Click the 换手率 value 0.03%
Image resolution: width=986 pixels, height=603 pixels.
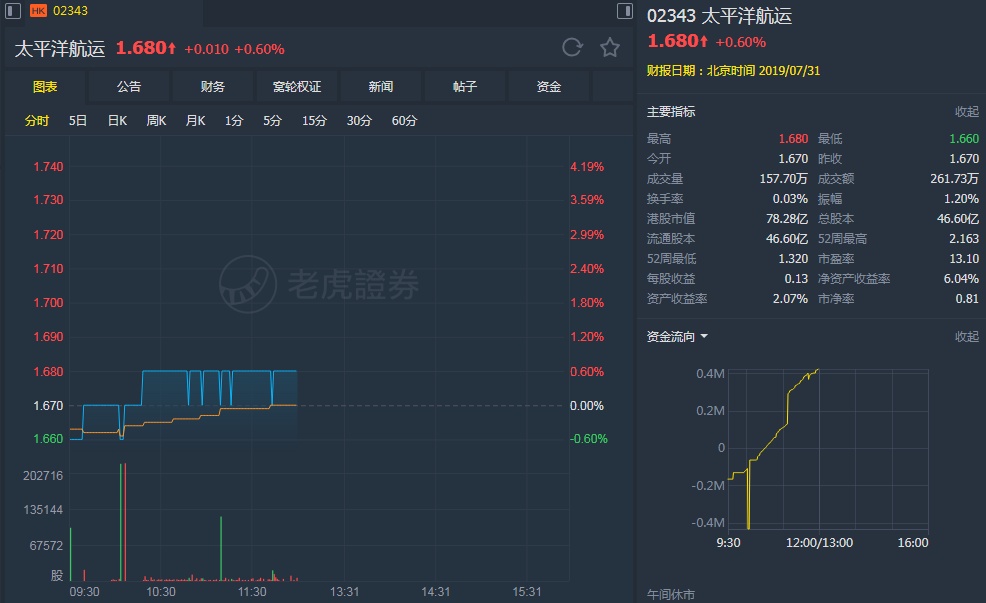coord(790,199)
